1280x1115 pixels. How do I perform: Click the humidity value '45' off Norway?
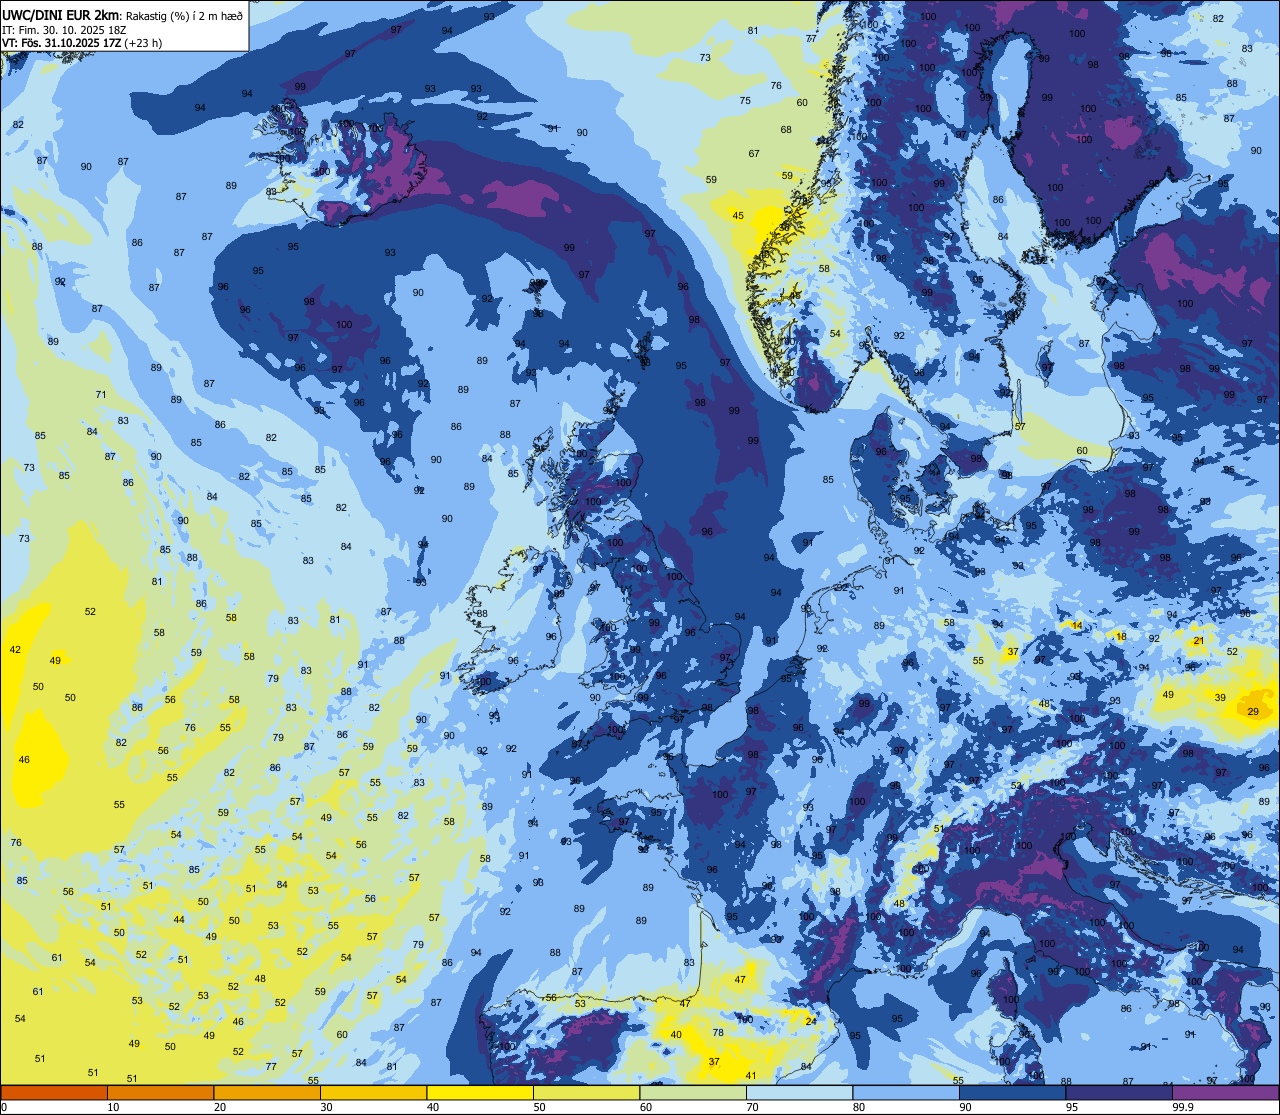point(738,215)
